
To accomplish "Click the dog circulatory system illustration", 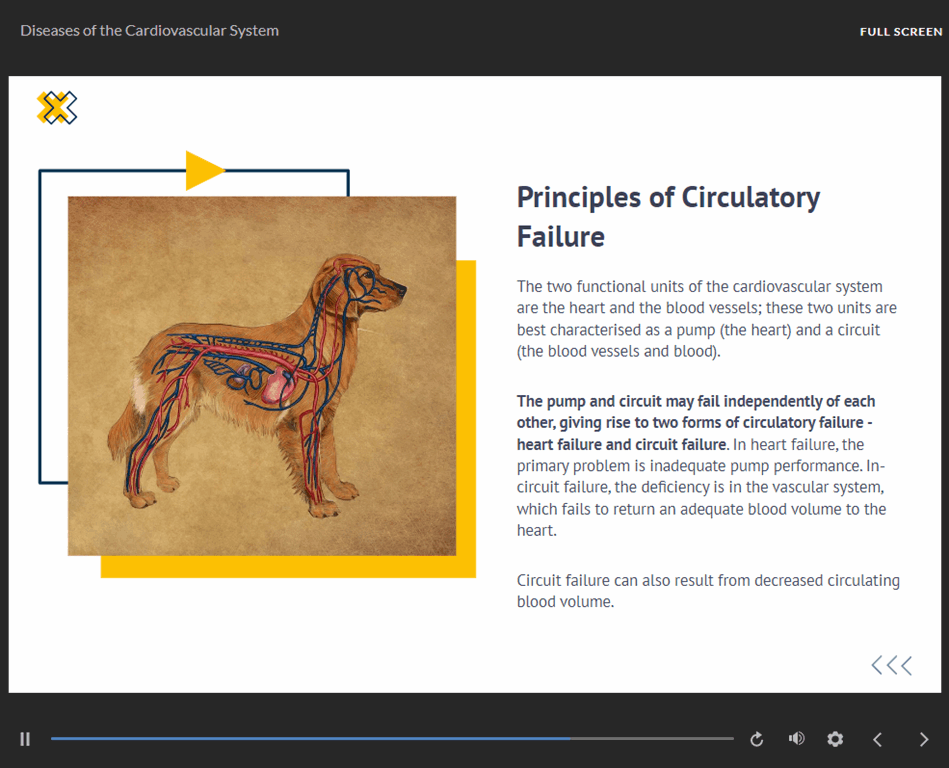I will click(262, 376).
